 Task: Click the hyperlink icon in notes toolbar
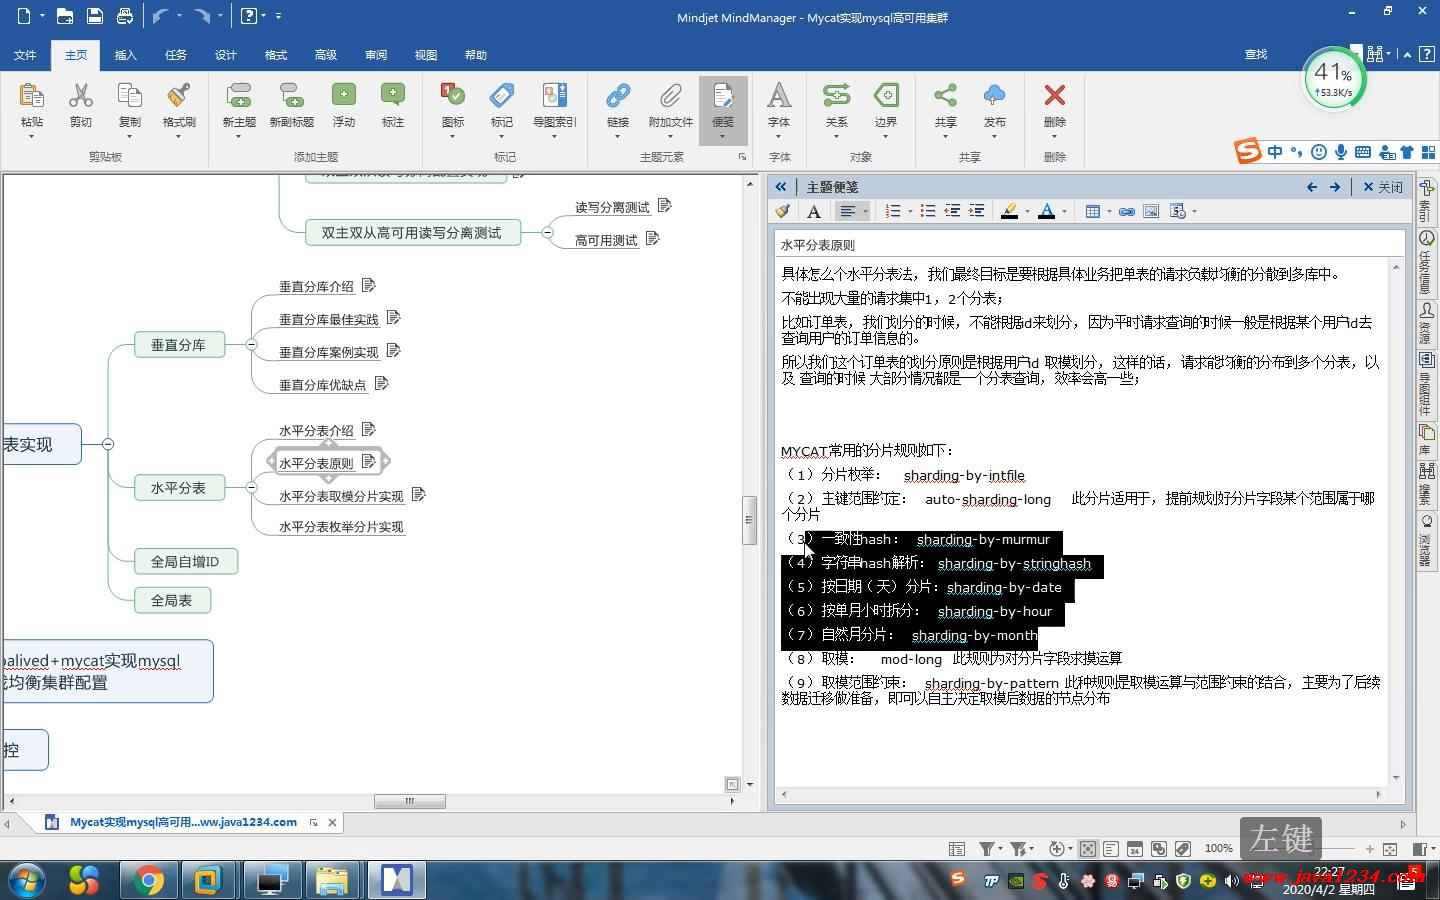1127,211
